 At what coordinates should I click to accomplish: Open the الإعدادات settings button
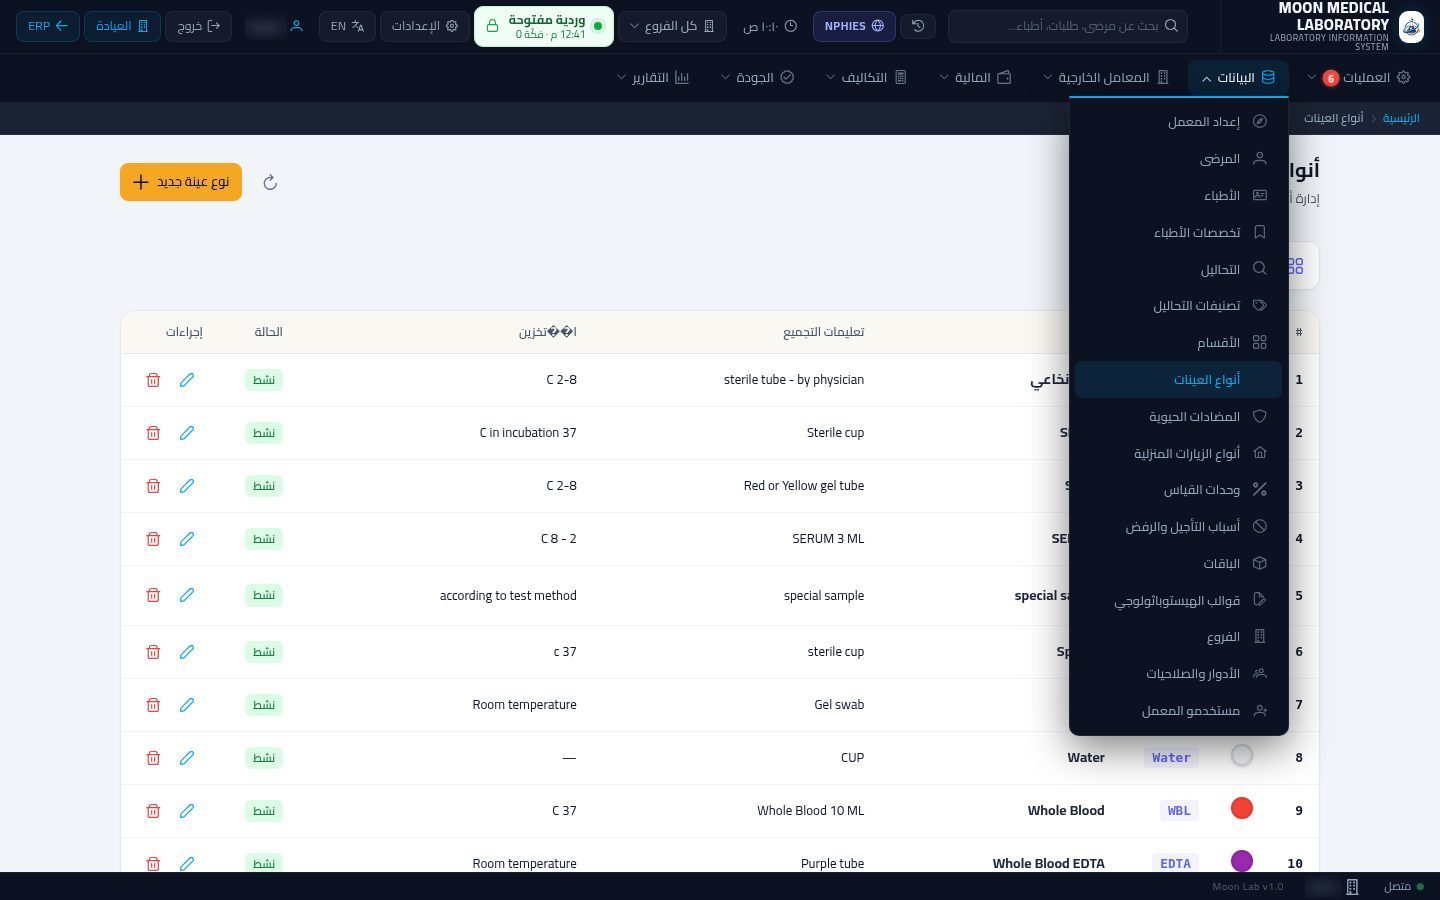tap(425, 26)
